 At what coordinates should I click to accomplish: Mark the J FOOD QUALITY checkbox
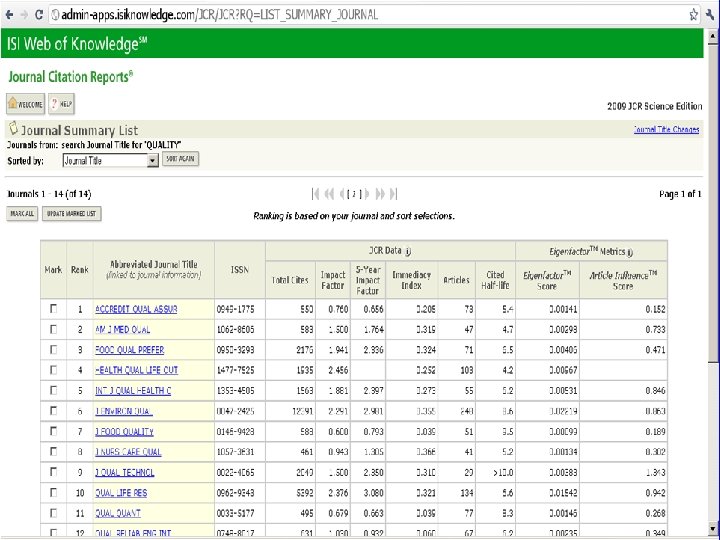pyautogui.click(x=53, y=431)
